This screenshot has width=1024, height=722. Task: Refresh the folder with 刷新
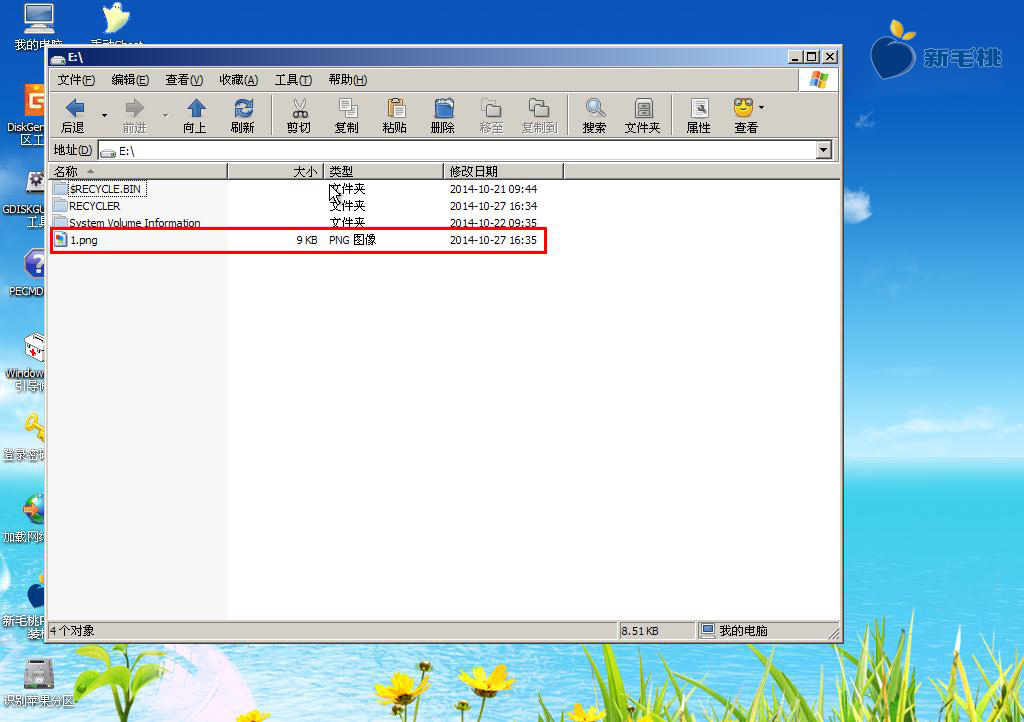click(243, 116)
